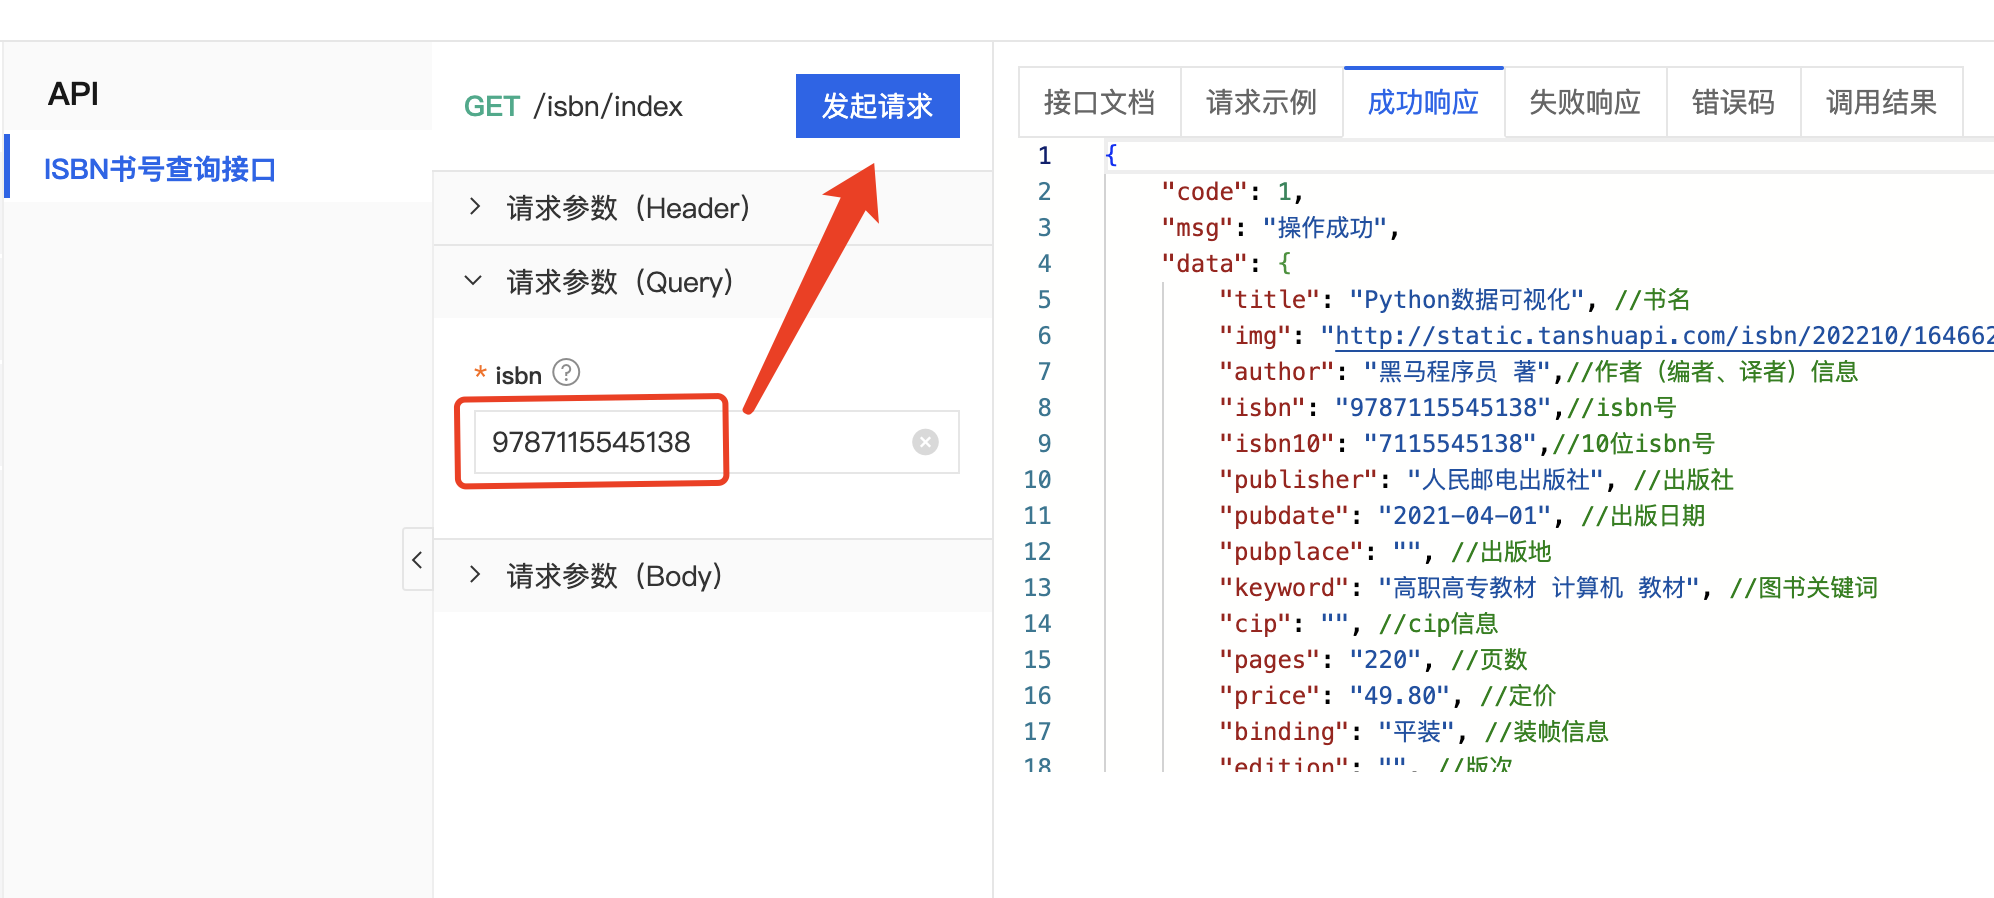Select the 成功响应 tab
Viewport: 1994px width, 898px height.
pos(1423,102)
